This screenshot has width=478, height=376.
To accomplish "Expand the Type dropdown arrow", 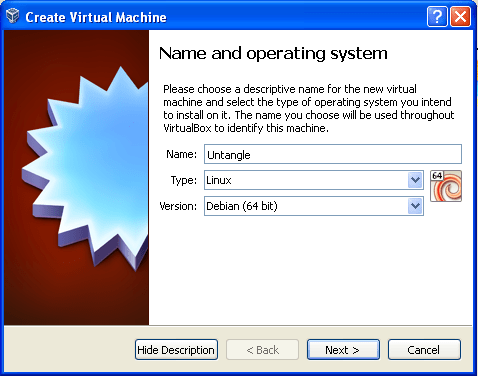I will click(415, 180).
